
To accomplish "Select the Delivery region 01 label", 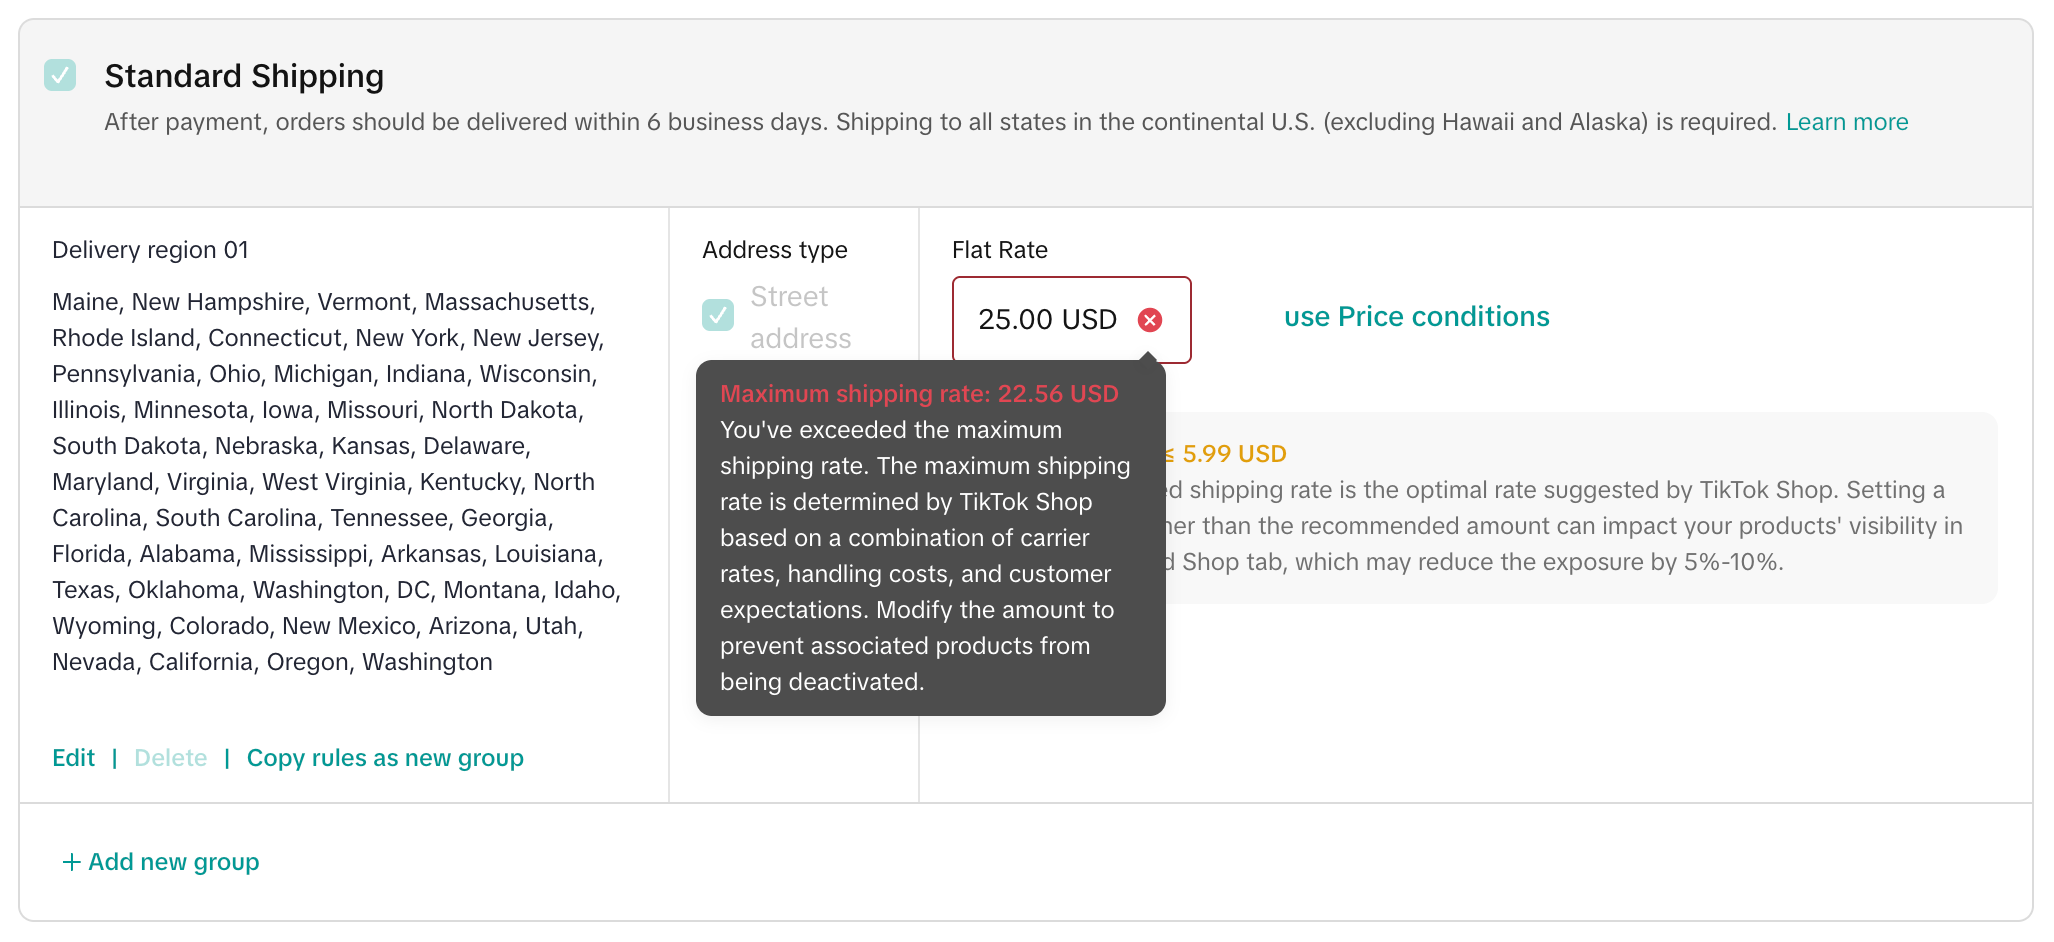I will tap(150, 250).
